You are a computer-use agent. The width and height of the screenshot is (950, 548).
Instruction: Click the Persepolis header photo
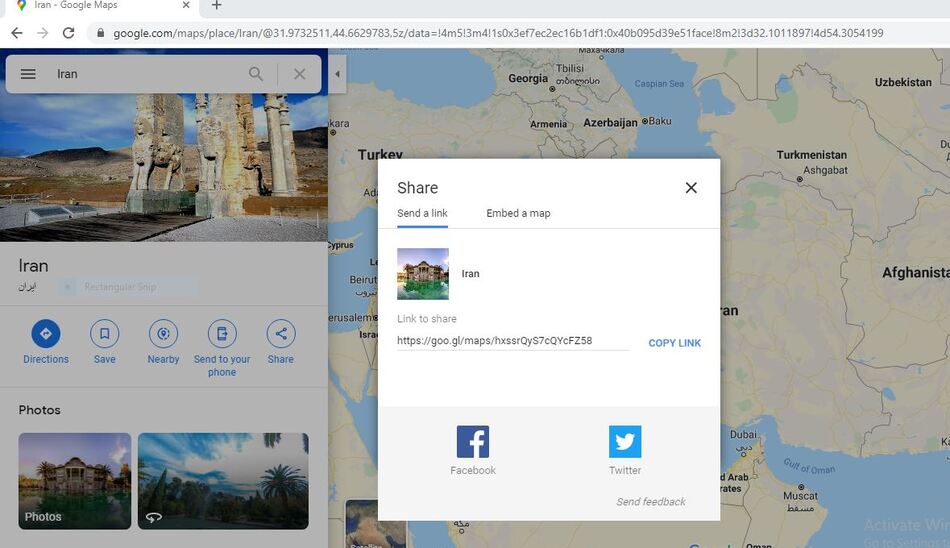click(x=164, y=167)
